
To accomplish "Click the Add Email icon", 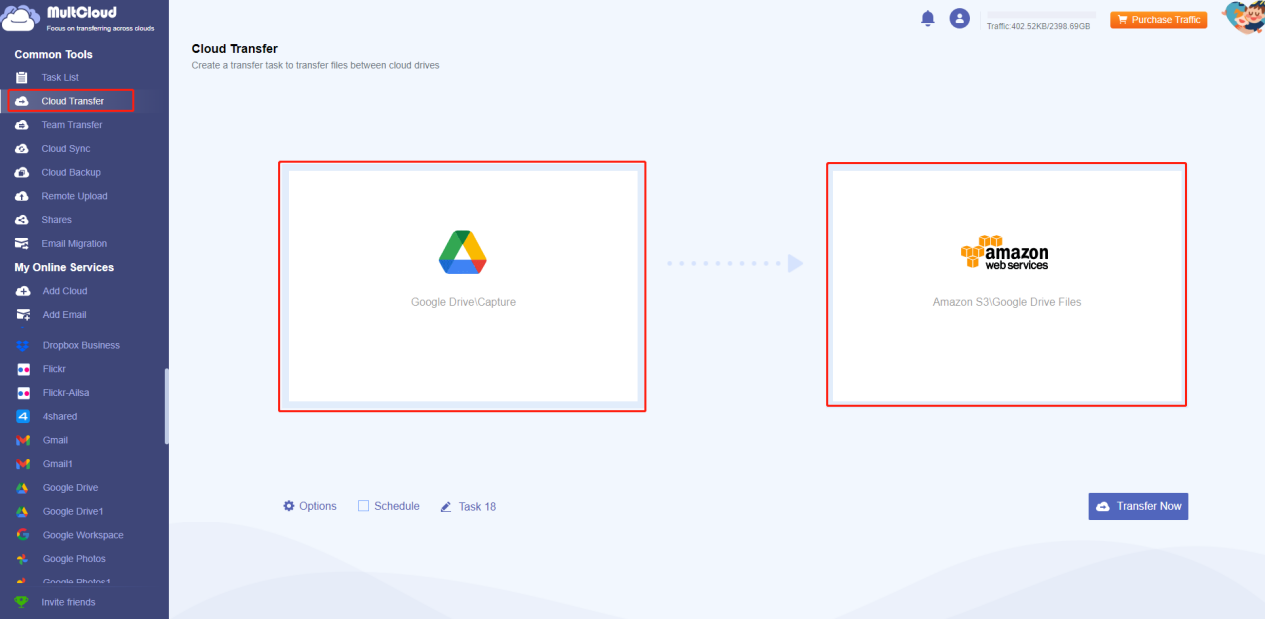I will click(x=23, y=315).
